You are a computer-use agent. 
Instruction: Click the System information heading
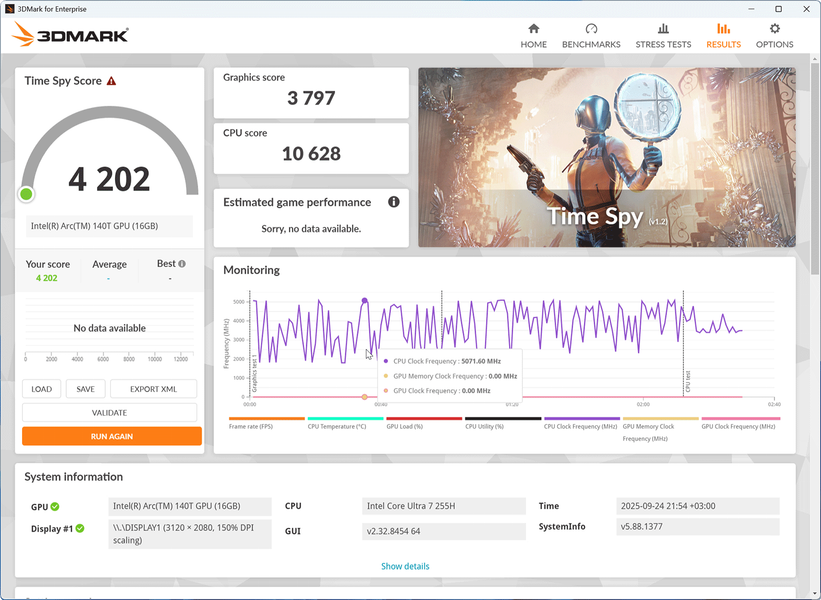point(73,477)
